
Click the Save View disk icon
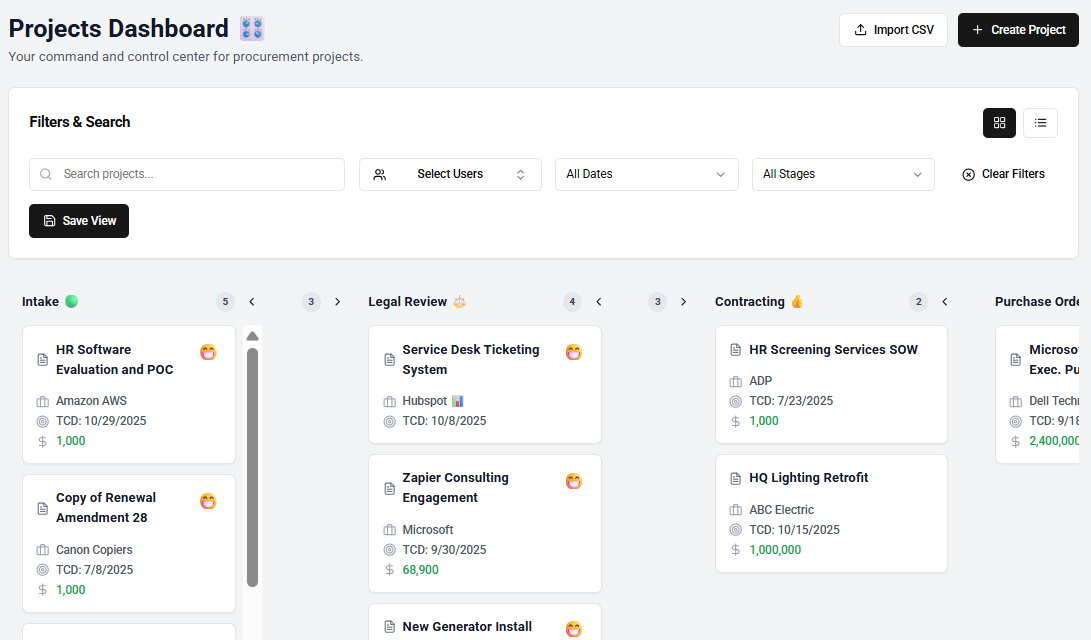tap(50, 221)
